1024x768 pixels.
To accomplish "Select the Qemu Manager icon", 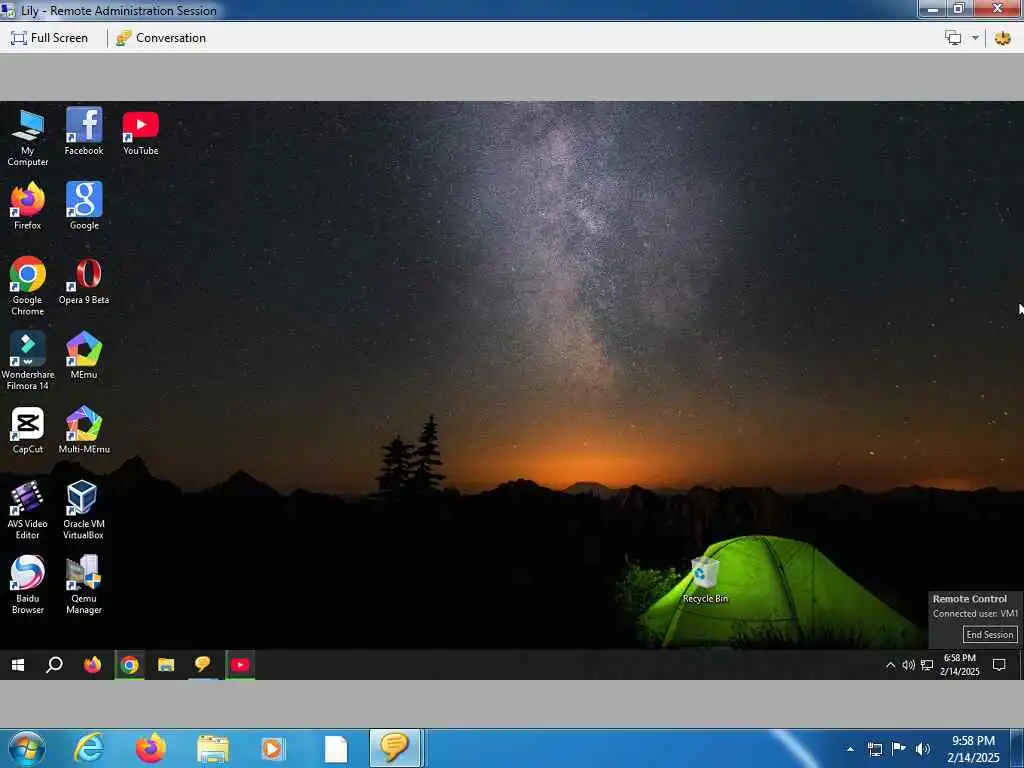I will 84,584.
